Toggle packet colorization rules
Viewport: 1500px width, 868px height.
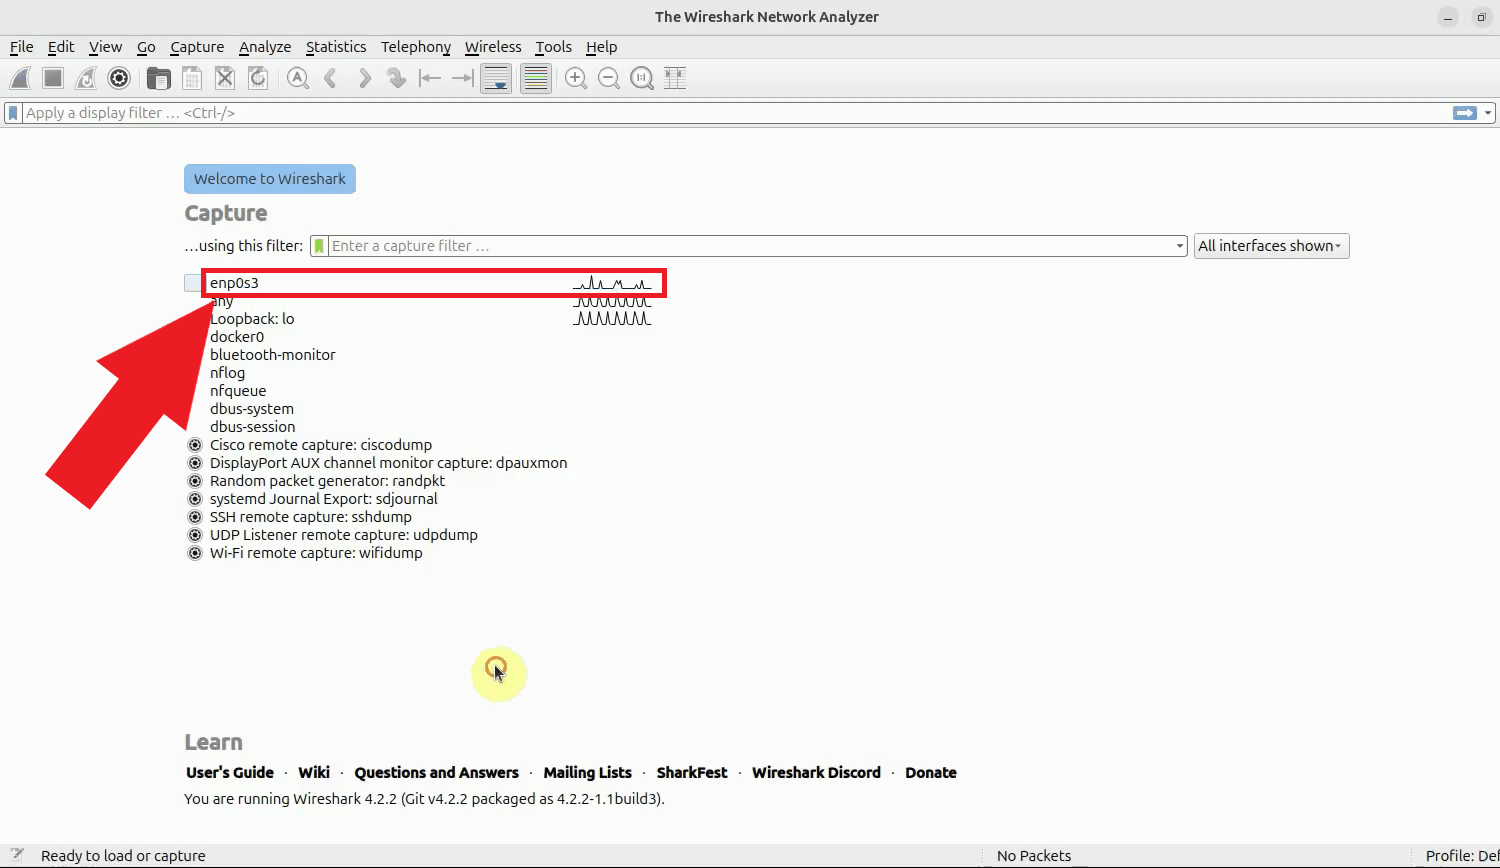tap(536, 78)
